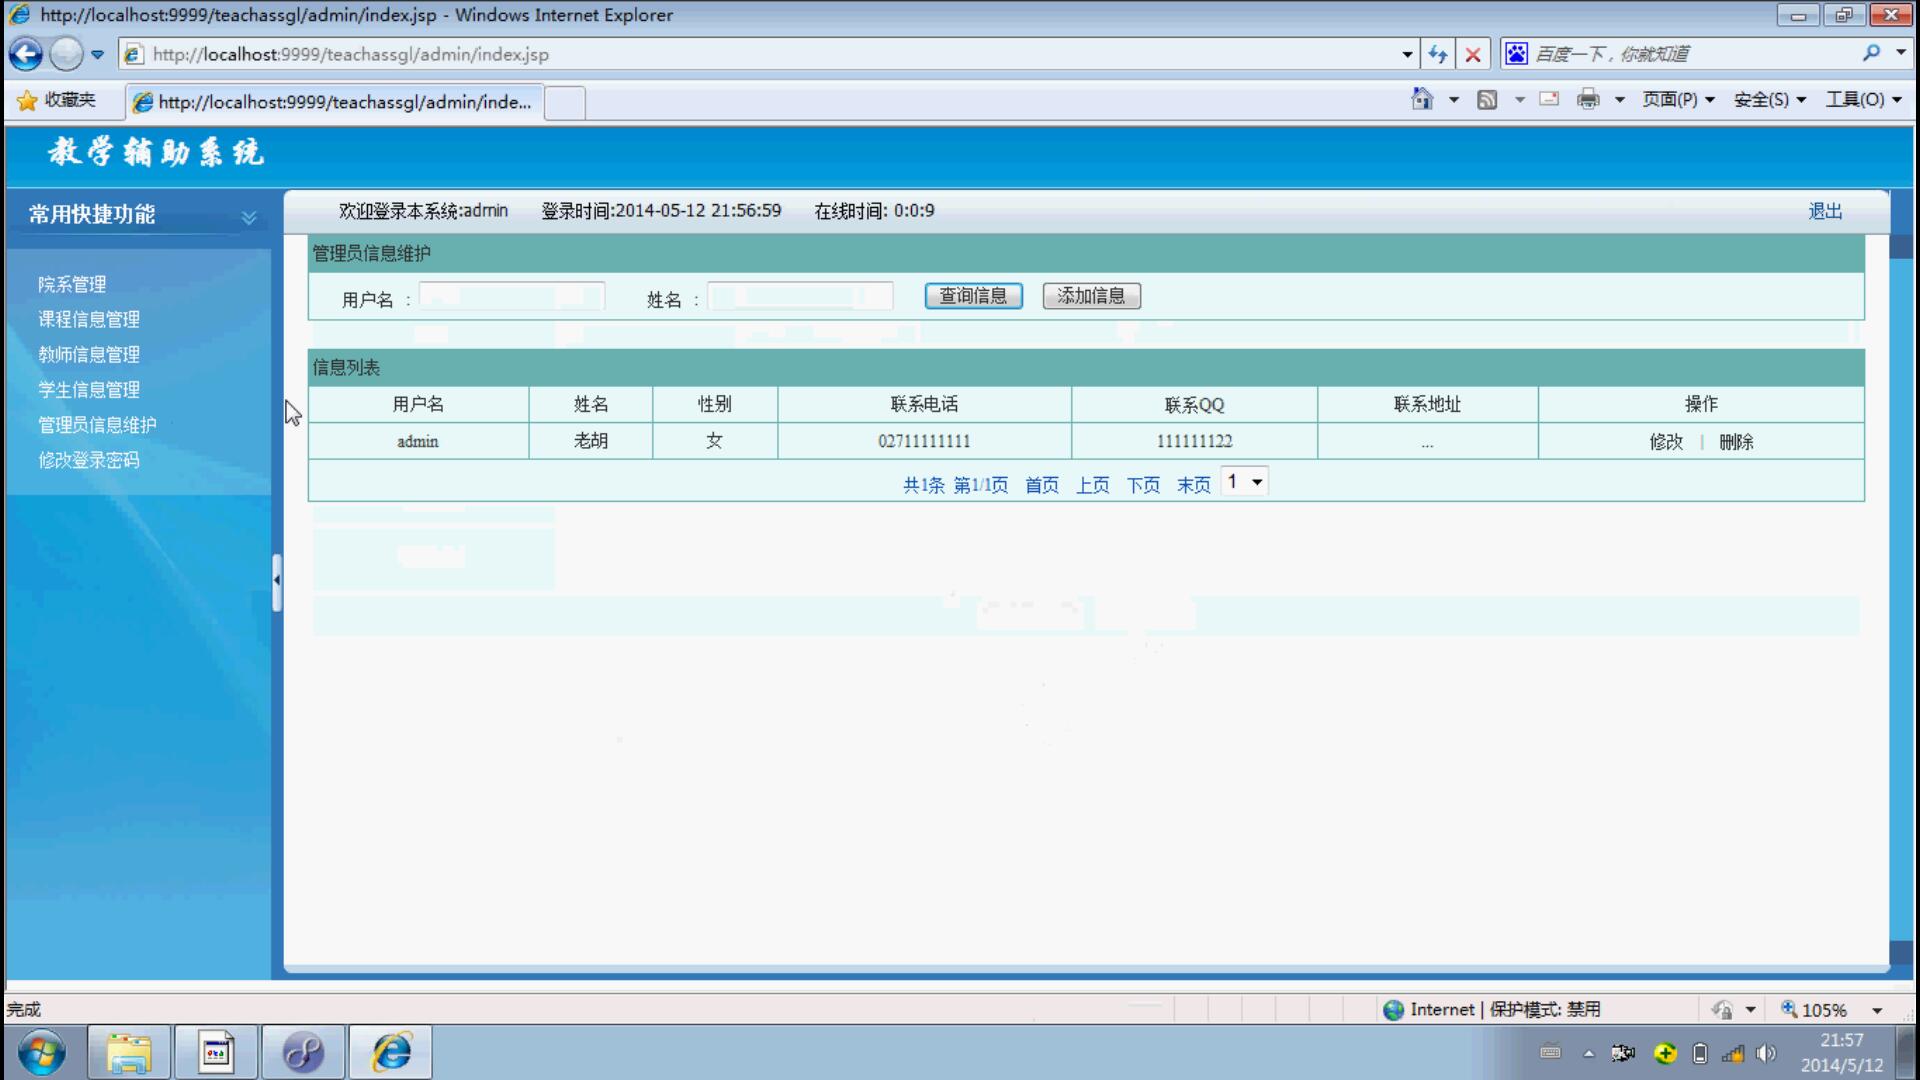This screenshot has height=1080, width=1920.
Task: Go to 上页 previous page link
Action: 1092,485
